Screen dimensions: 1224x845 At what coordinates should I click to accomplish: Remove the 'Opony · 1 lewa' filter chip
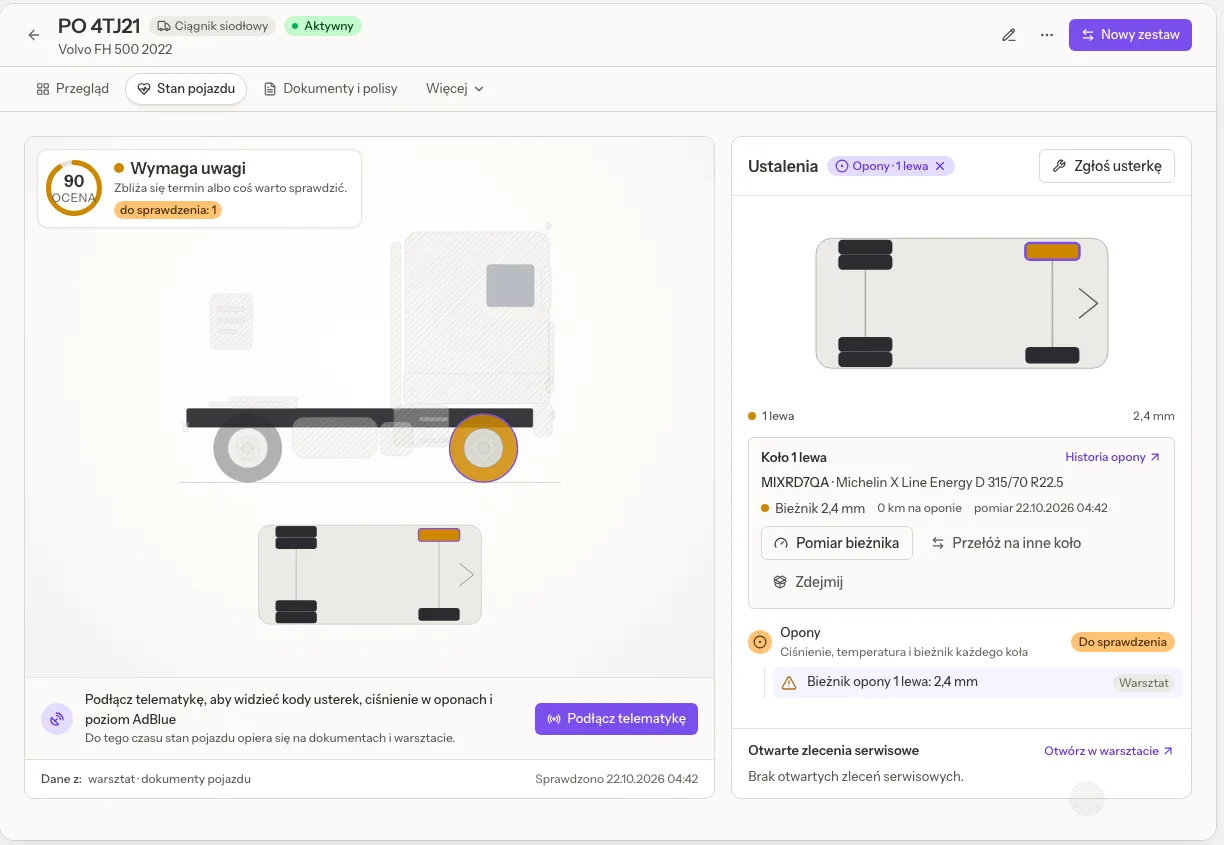[x=940, y=166]
